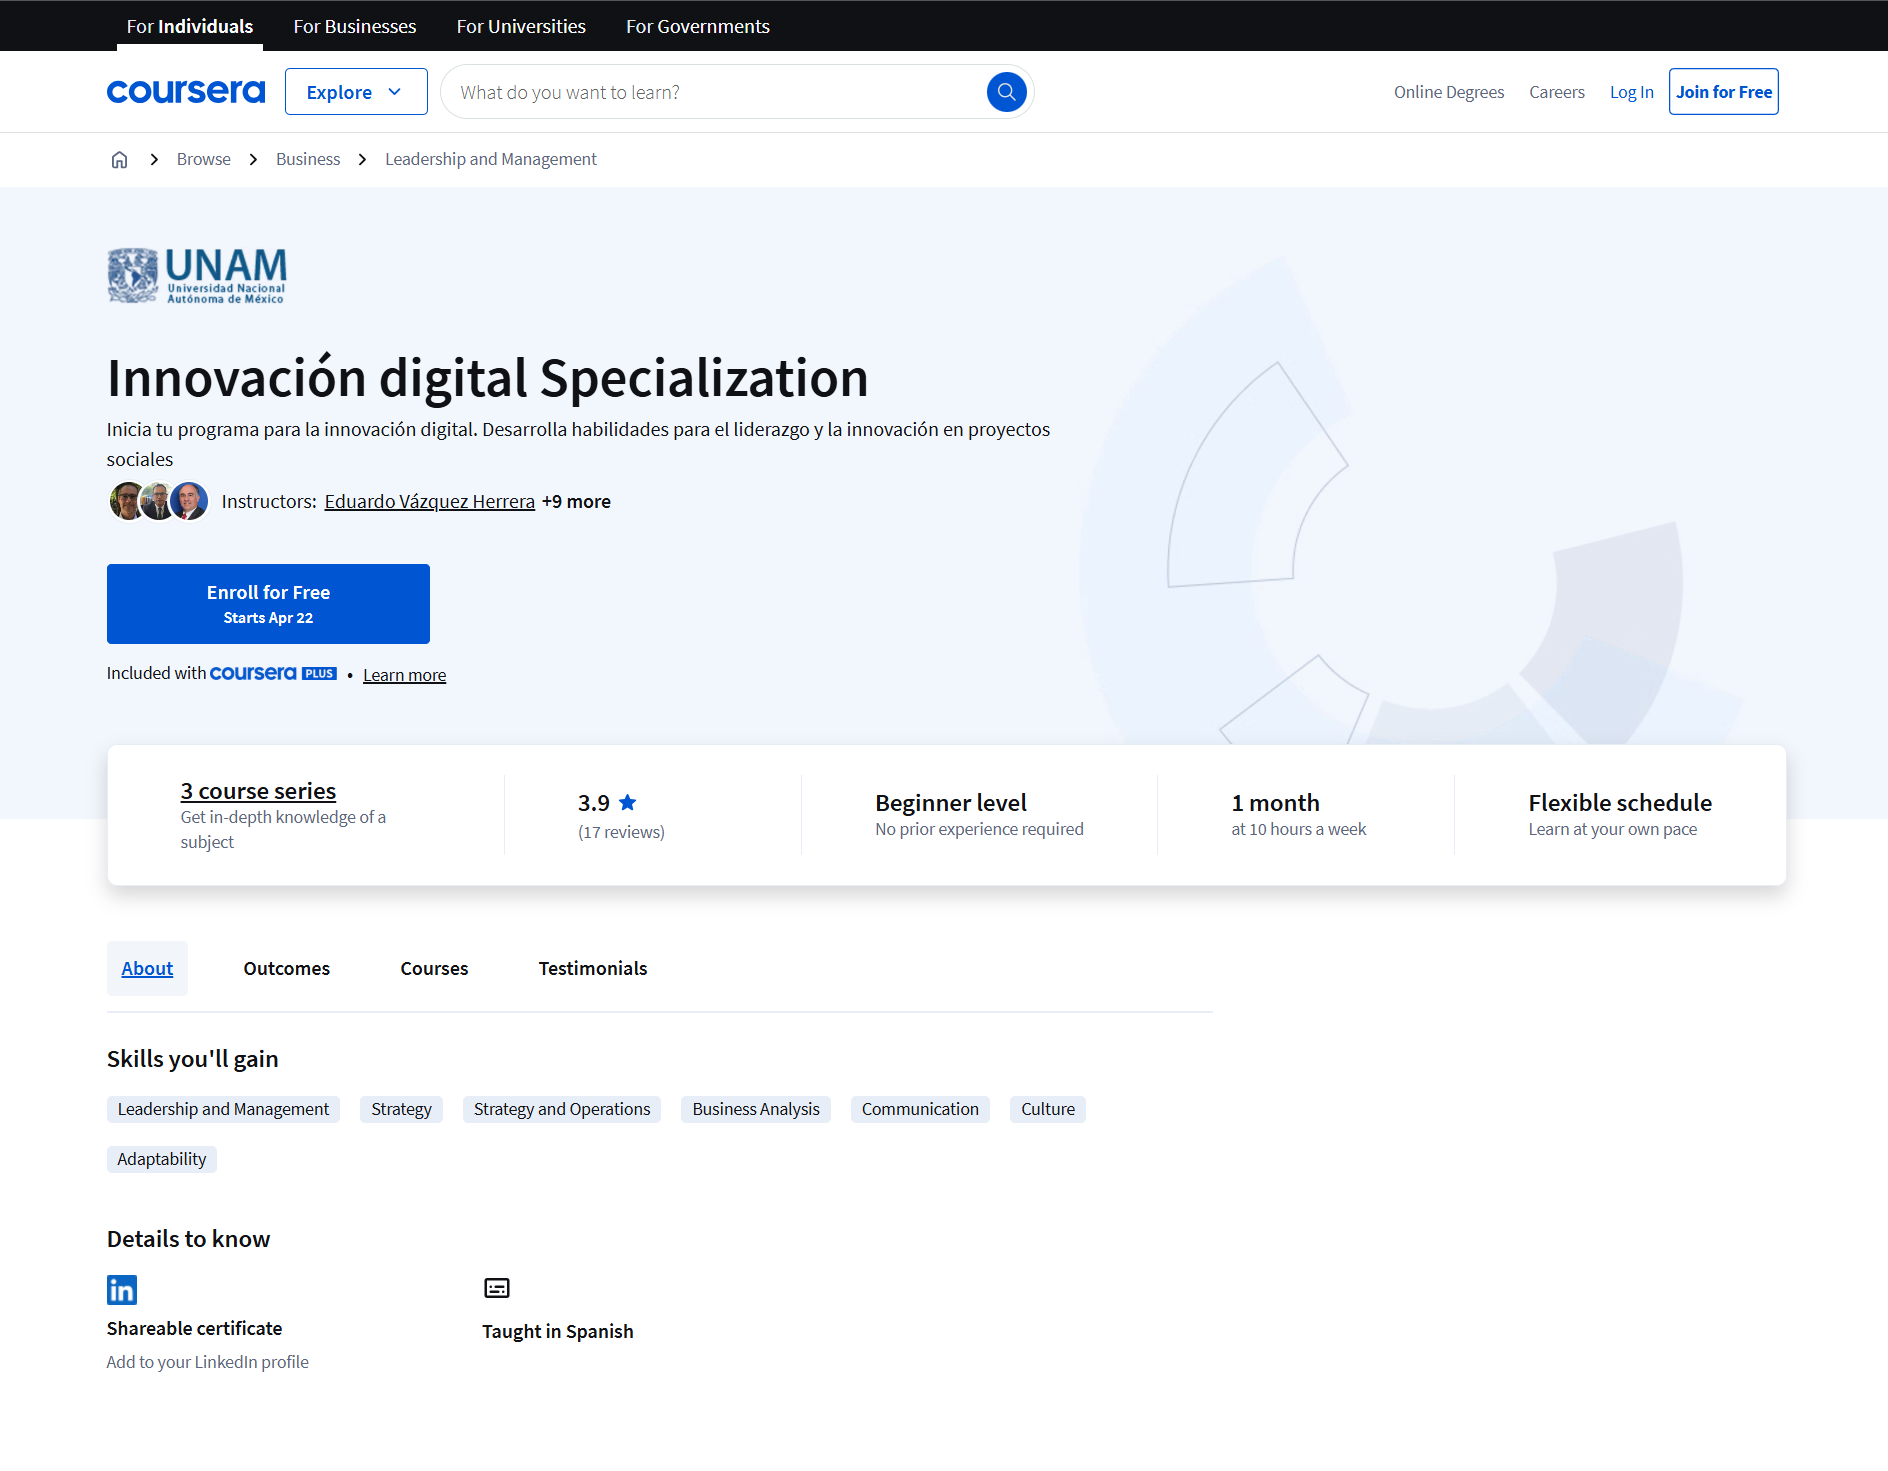Screen dimensions: 1888x1471
Task: Click the Culture skill tag
Action: pyautogui.click(x=1048, y=1109)
